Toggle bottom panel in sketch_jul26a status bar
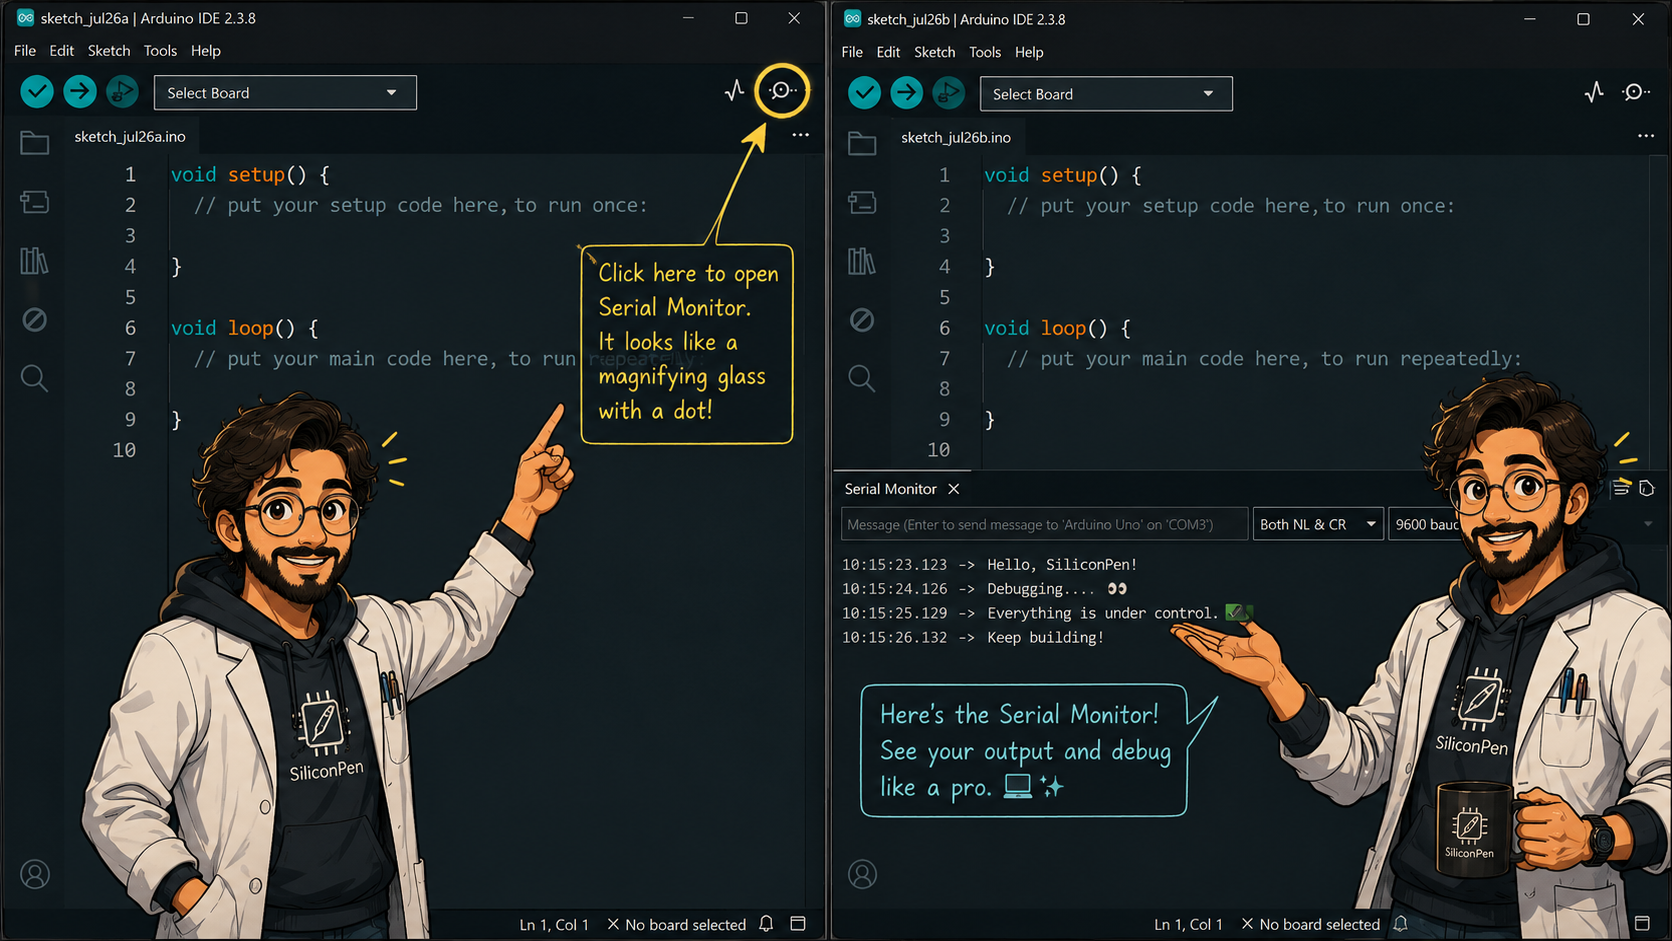Screen dimensions: 1672x941 [798, 924]
